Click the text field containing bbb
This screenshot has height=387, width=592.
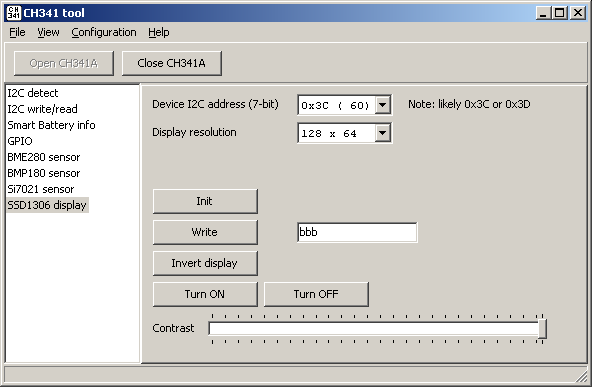click(x=357, y=232)
